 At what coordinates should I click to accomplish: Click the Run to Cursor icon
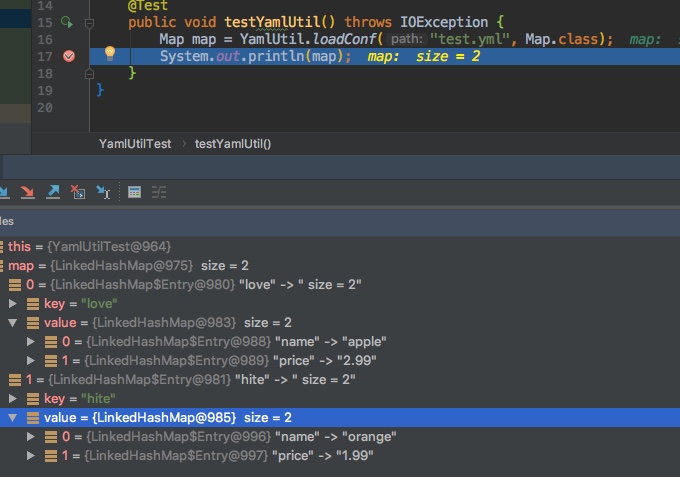coord(103,192)
